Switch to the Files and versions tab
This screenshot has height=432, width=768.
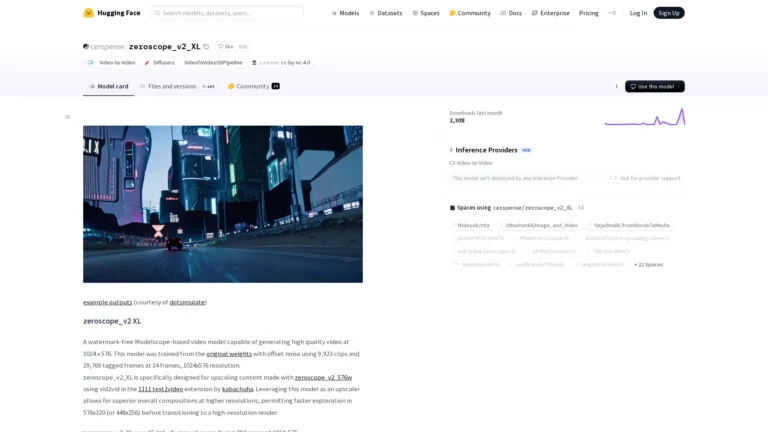click(172, 86)
